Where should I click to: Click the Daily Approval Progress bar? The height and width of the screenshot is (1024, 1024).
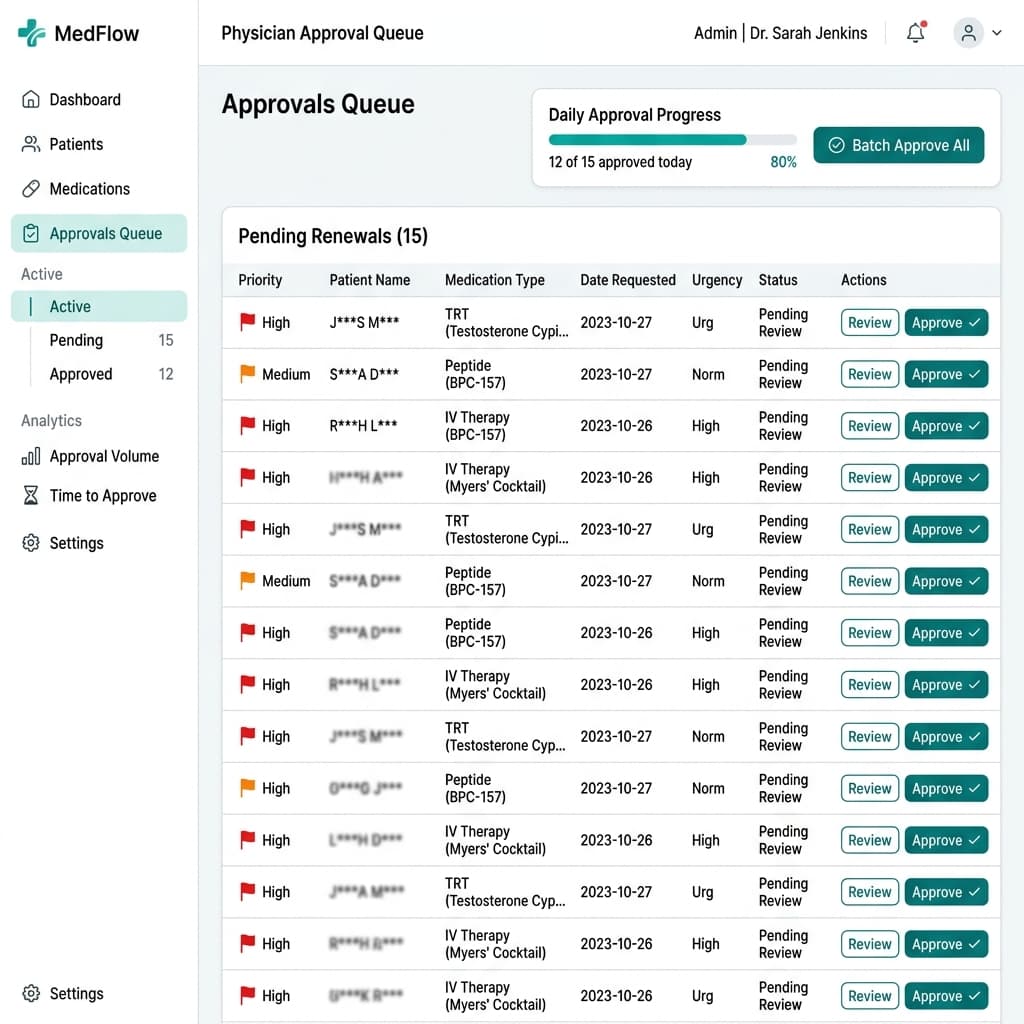tap(672, 139)
